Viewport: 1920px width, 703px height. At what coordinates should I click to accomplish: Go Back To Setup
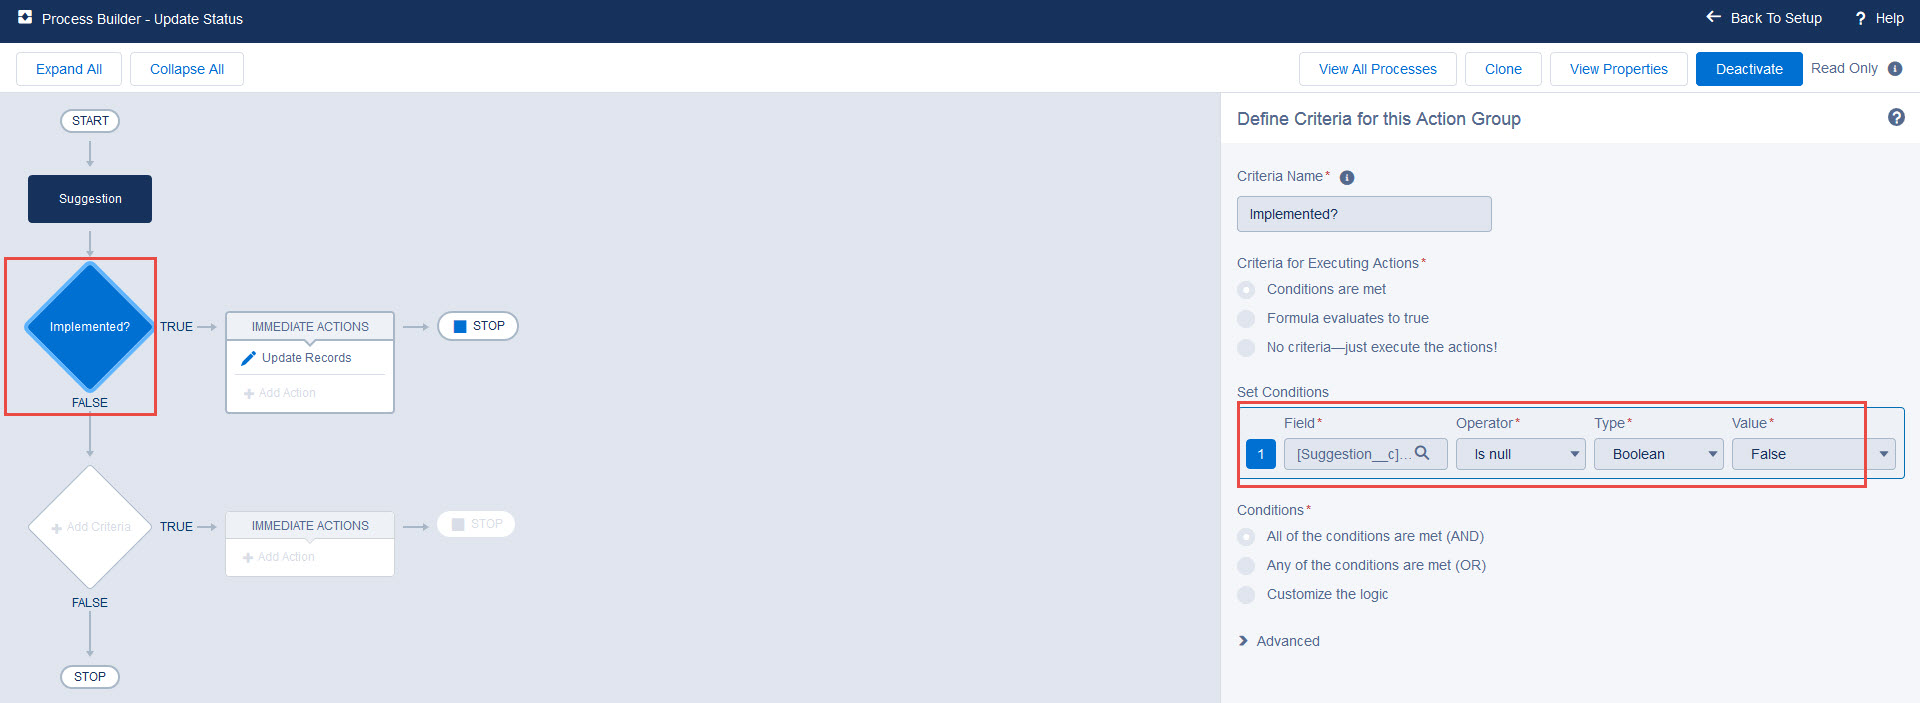click(x=1764, y=18)
